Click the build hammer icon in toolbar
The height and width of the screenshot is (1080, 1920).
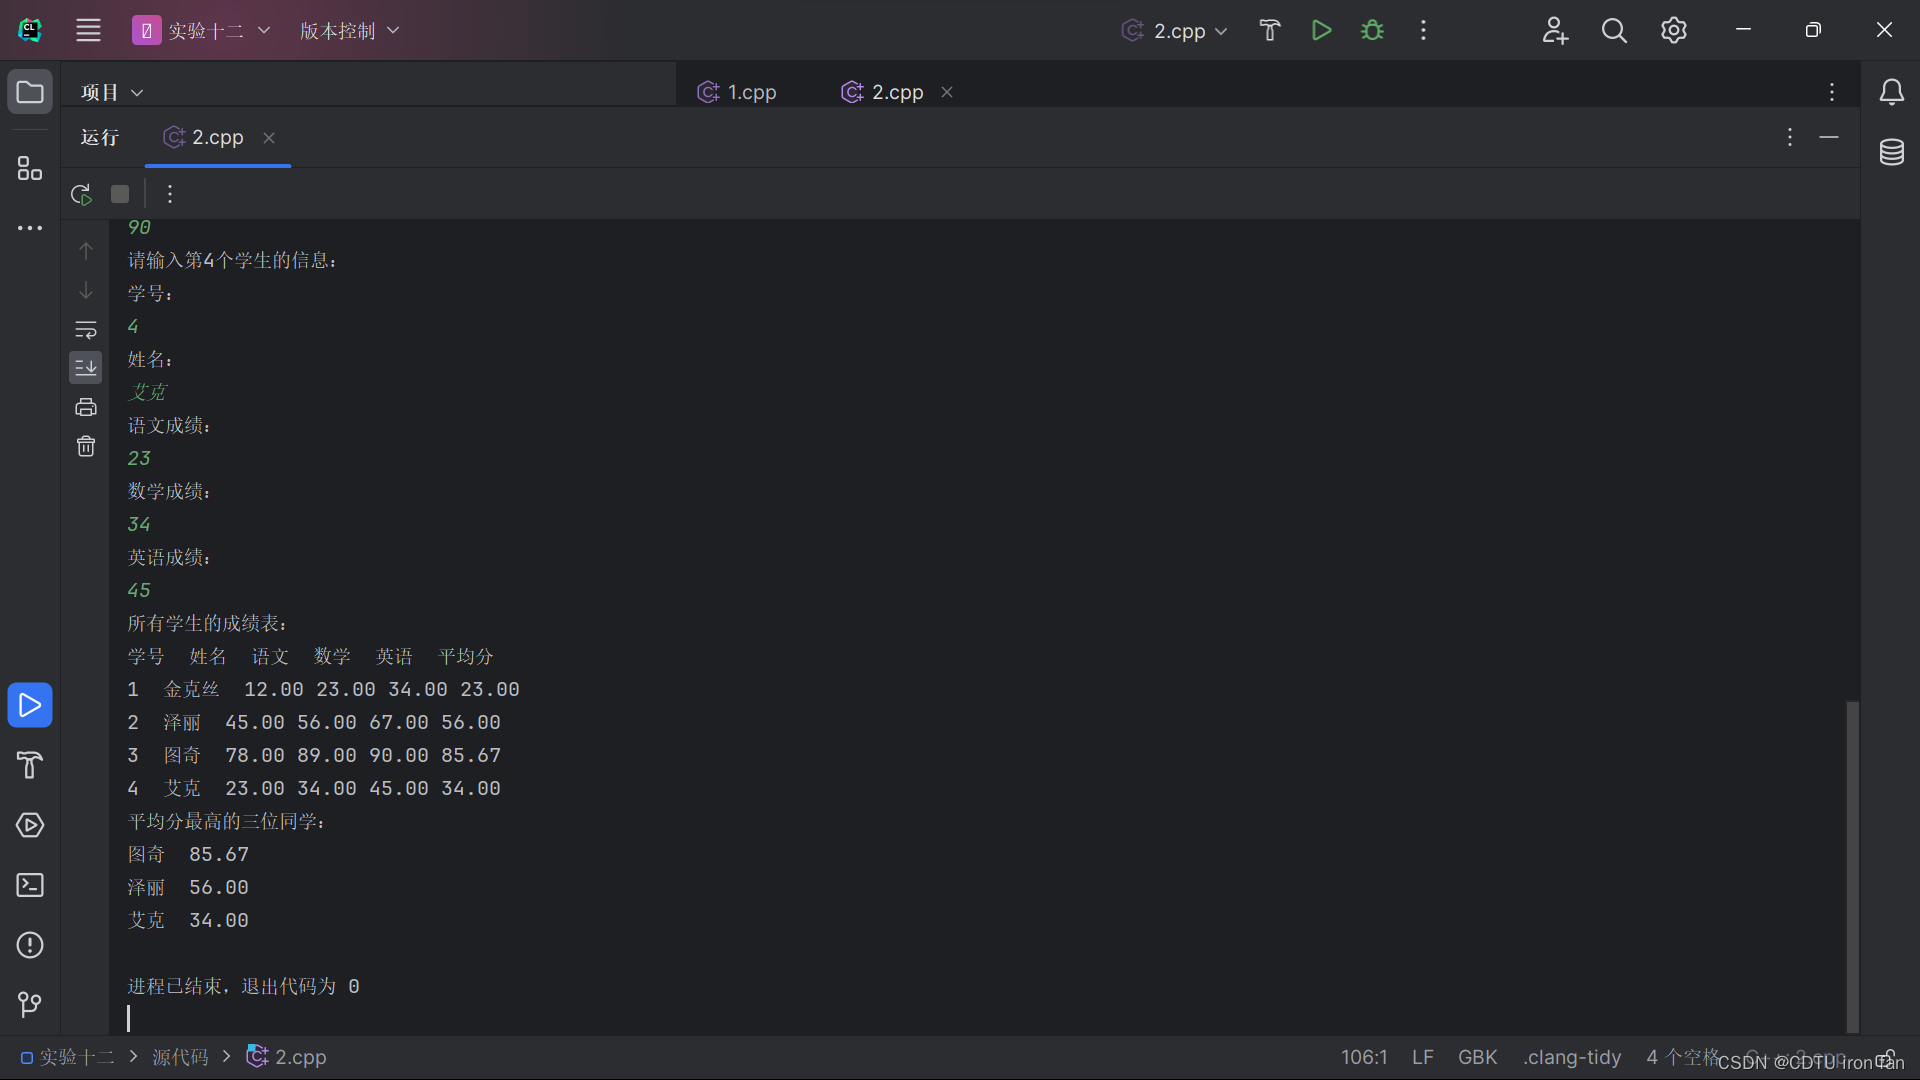coord(1270,31)
